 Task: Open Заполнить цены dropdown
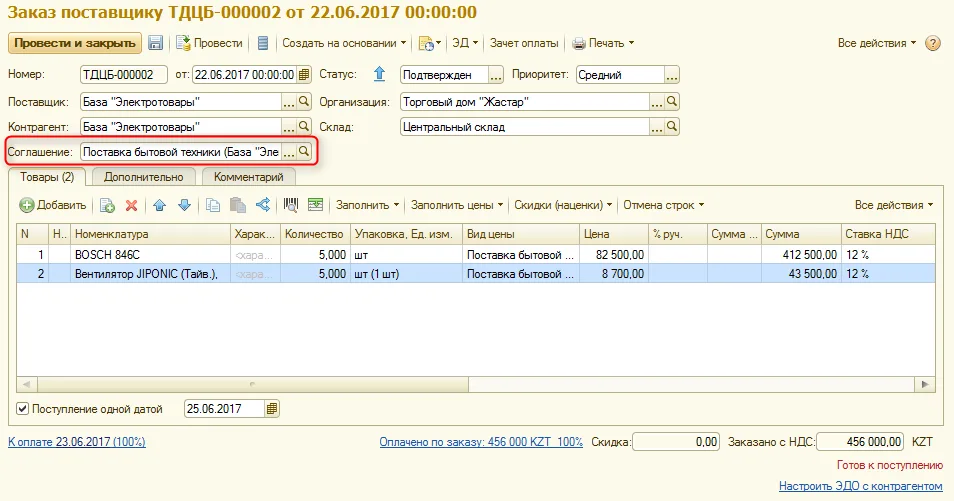(x=457, y=205)
